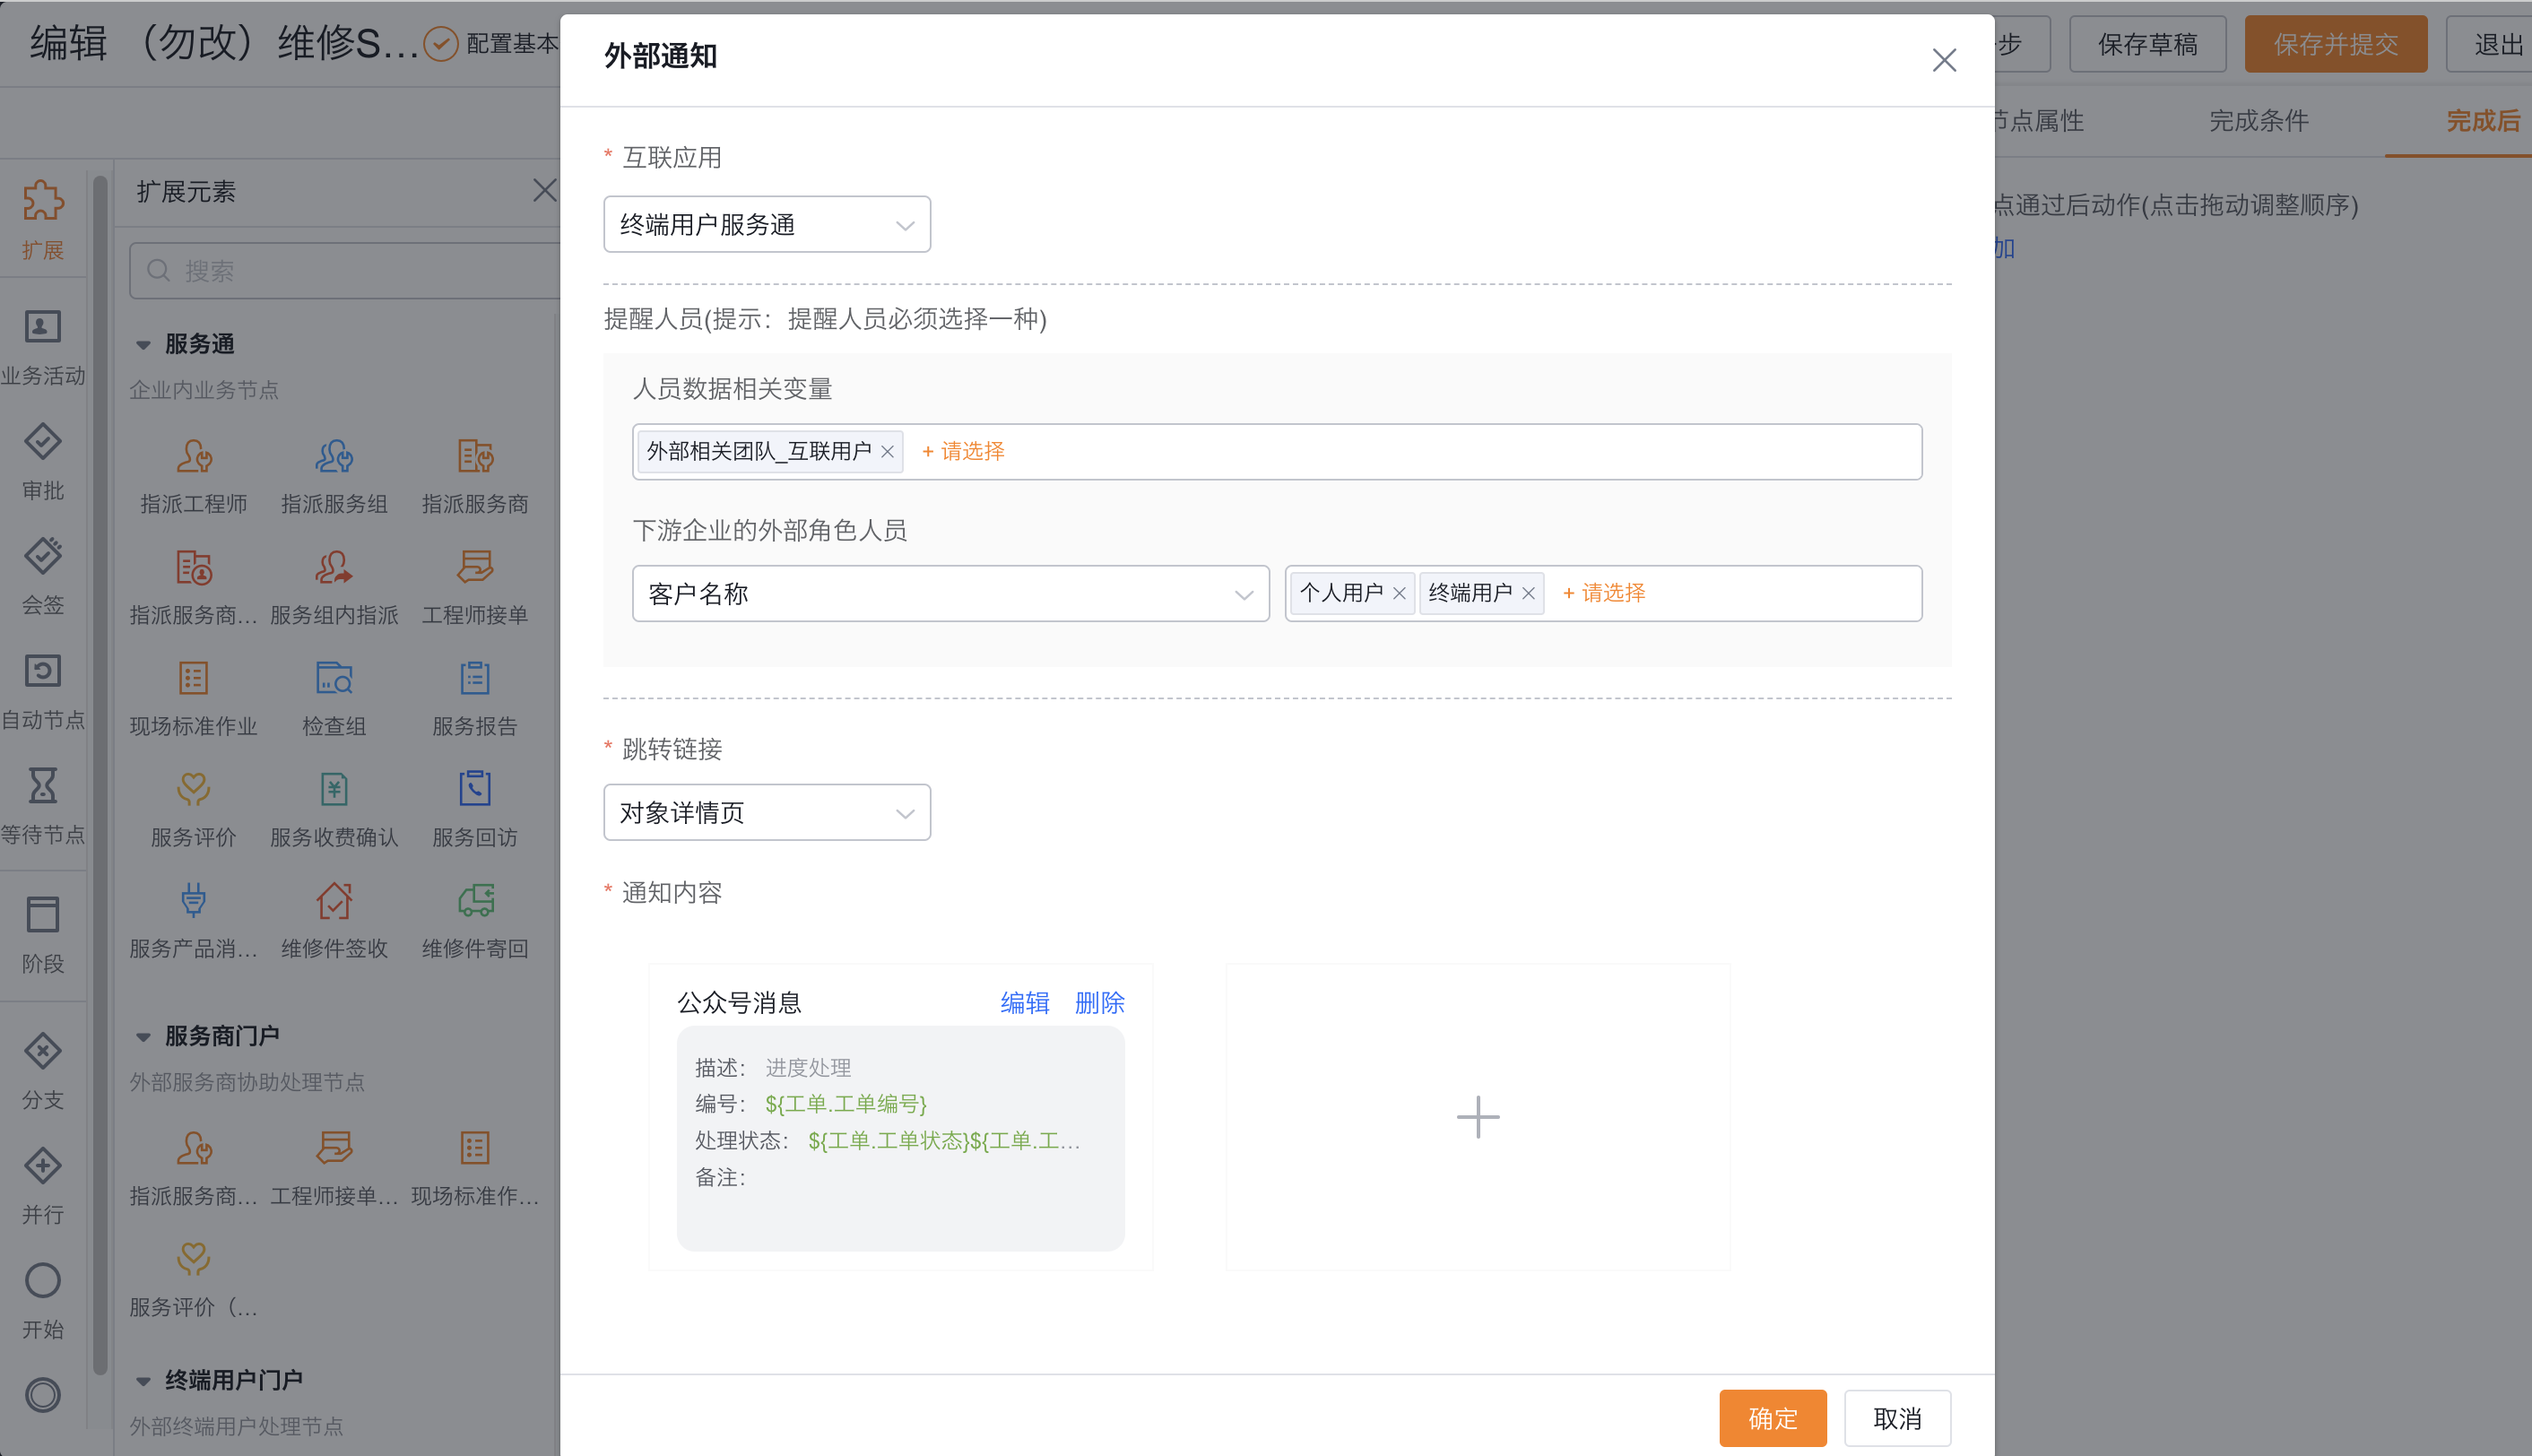Click the 配置基本 step indicator
Screen dimensions: 2532x1456
coord(491,43)
